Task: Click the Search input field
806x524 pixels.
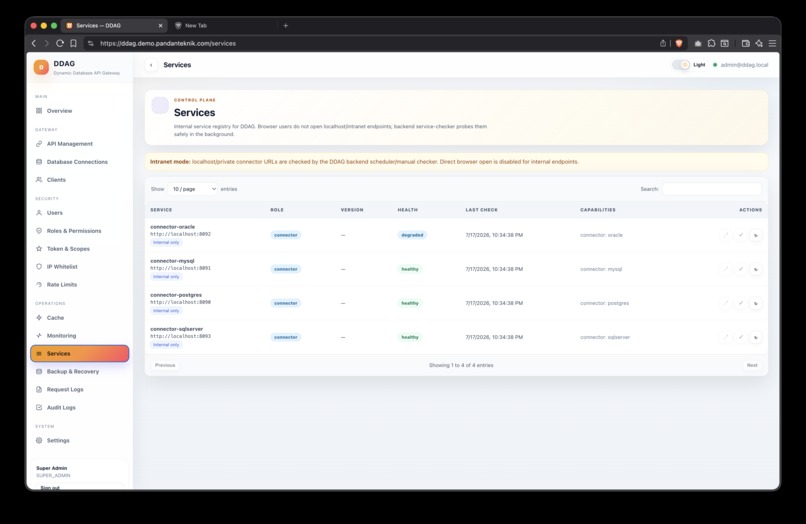Action: pyautogui.click(x=711, y=189)
